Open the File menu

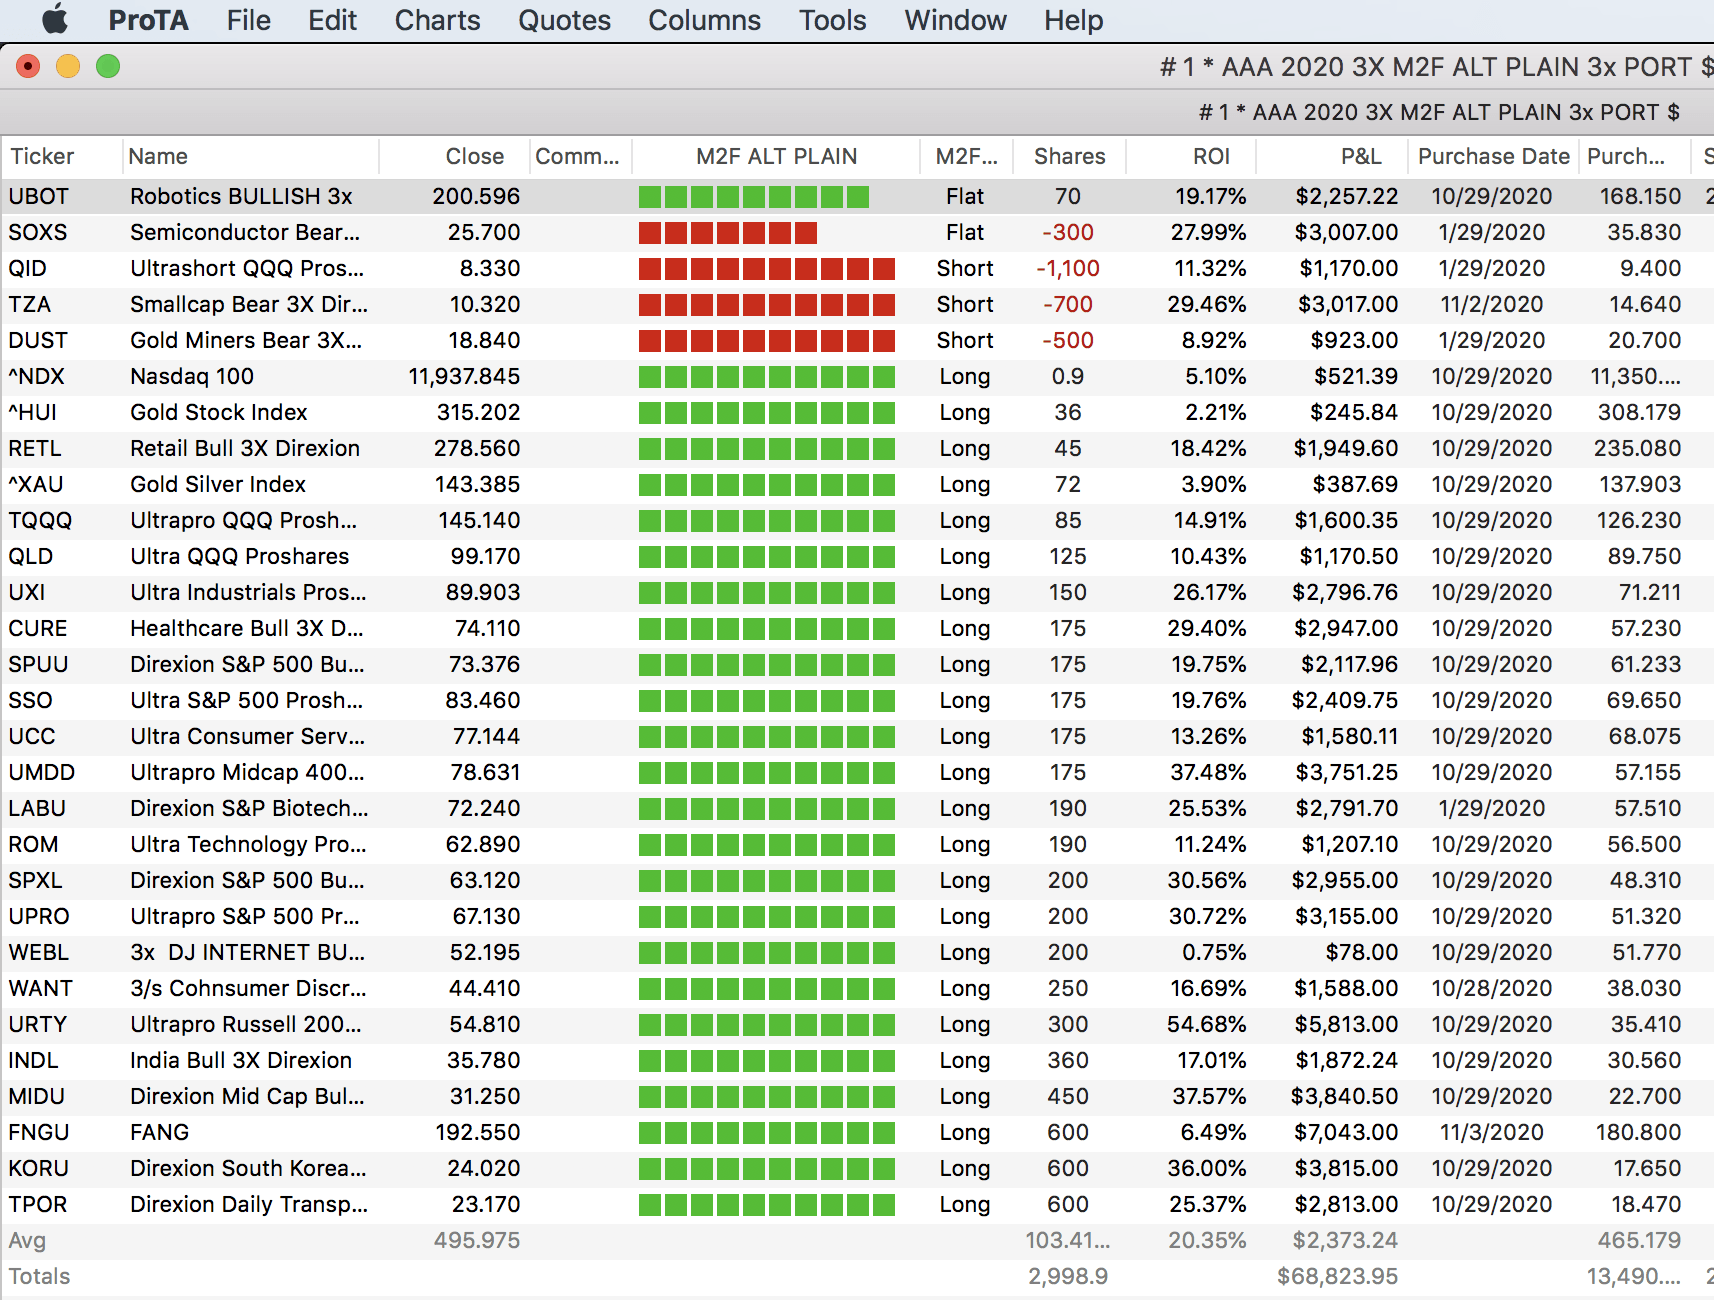(248, 20)
